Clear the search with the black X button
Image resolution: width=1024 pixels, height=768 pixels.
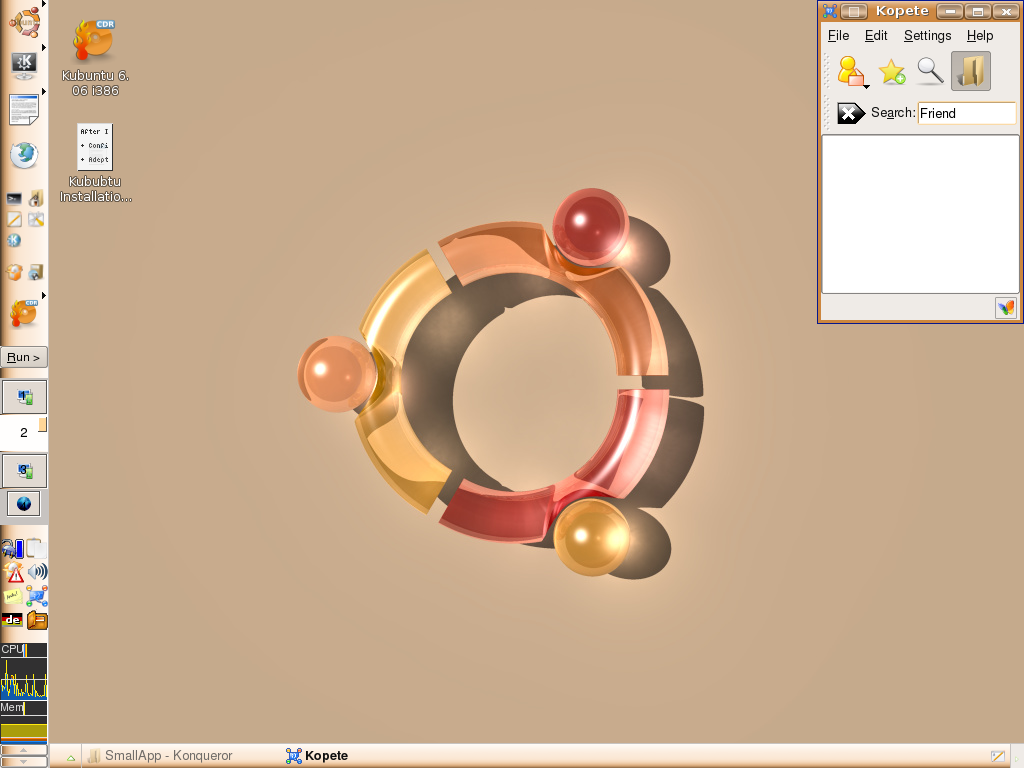[x=849, y=113]
